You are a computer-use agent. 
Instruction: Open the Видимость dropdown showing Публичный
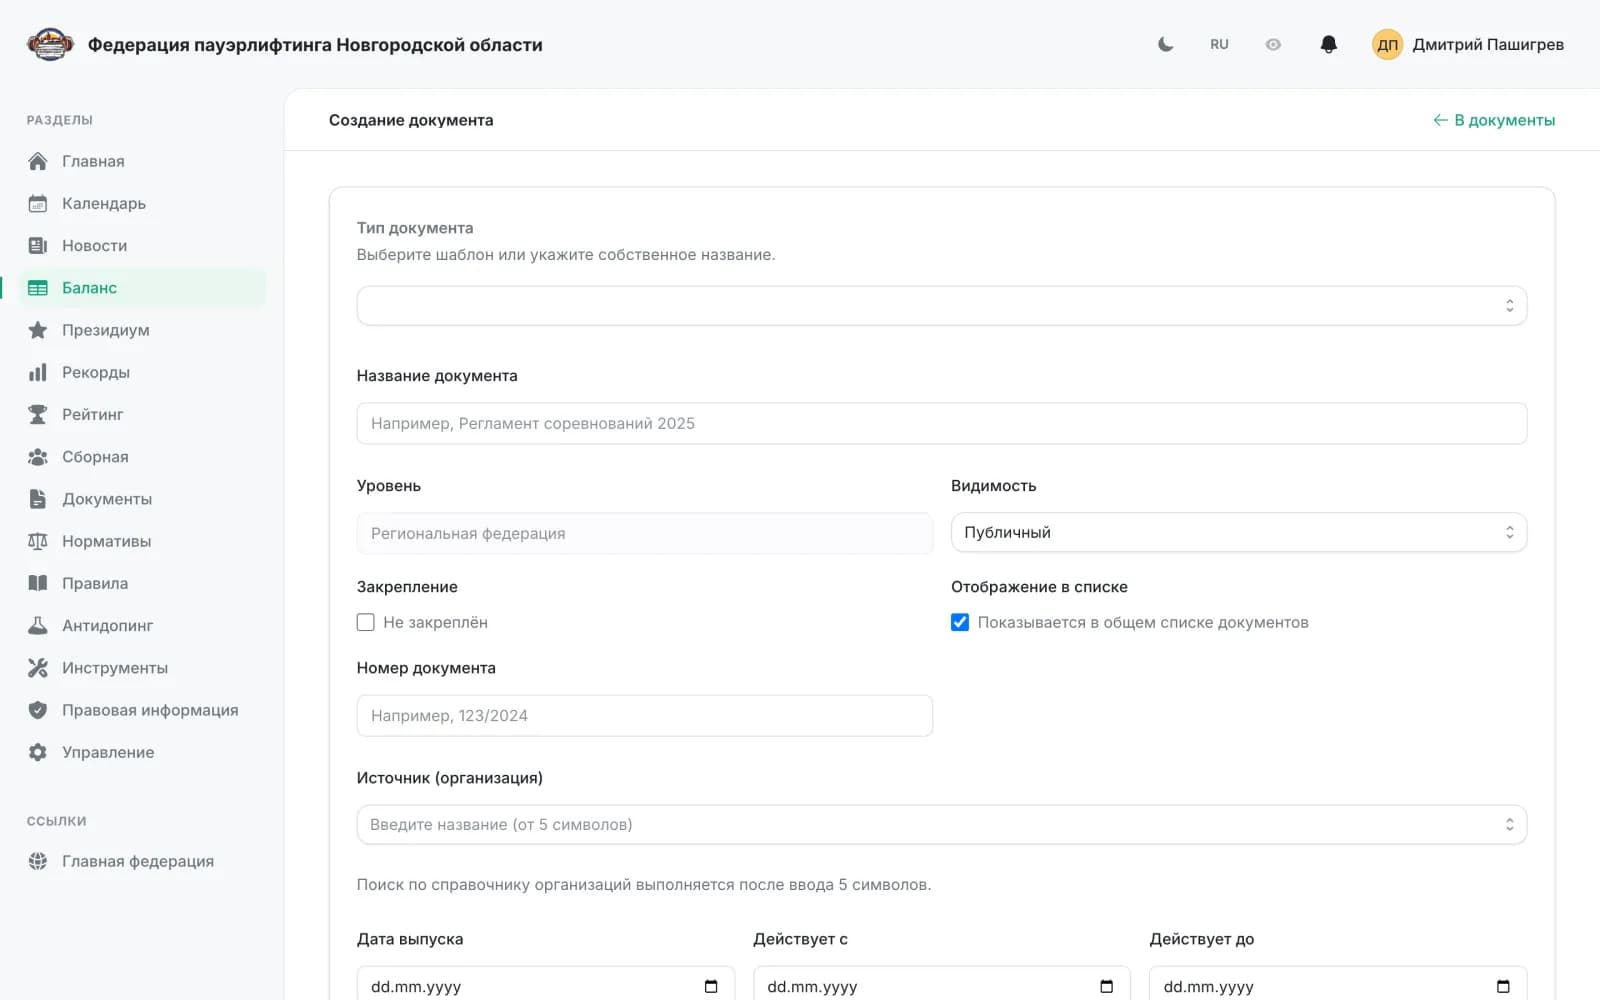(x=1238, y=533)
